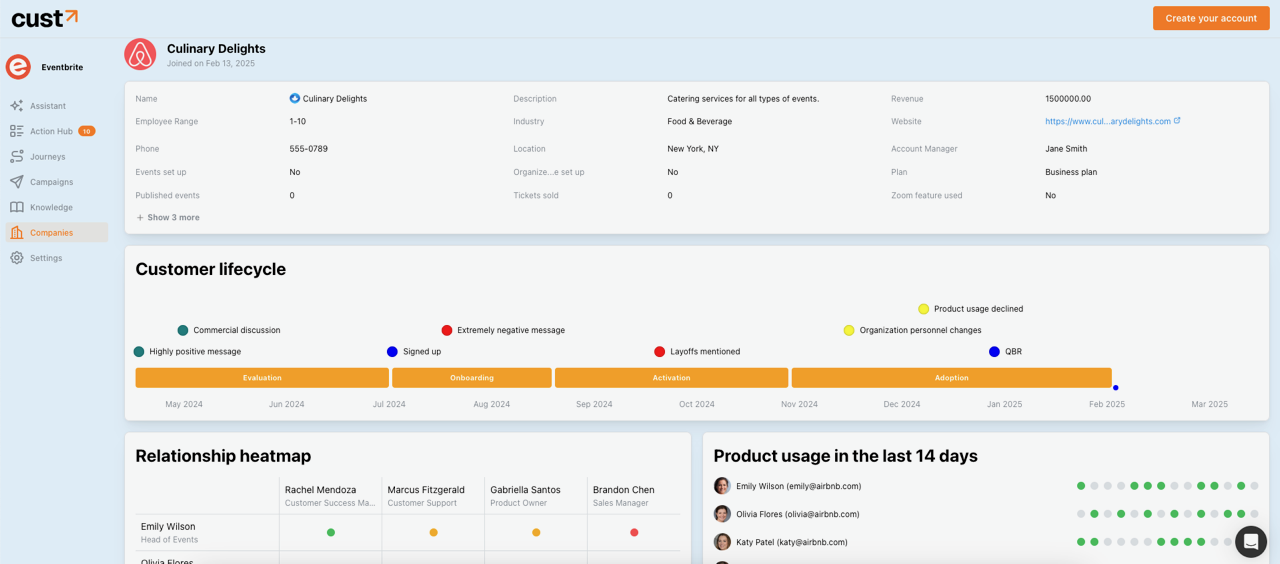The width and height of the screenshot is (1280, 564).
Task: Select the Adoption lifecycle stage bar
Action: coord(951,378)
